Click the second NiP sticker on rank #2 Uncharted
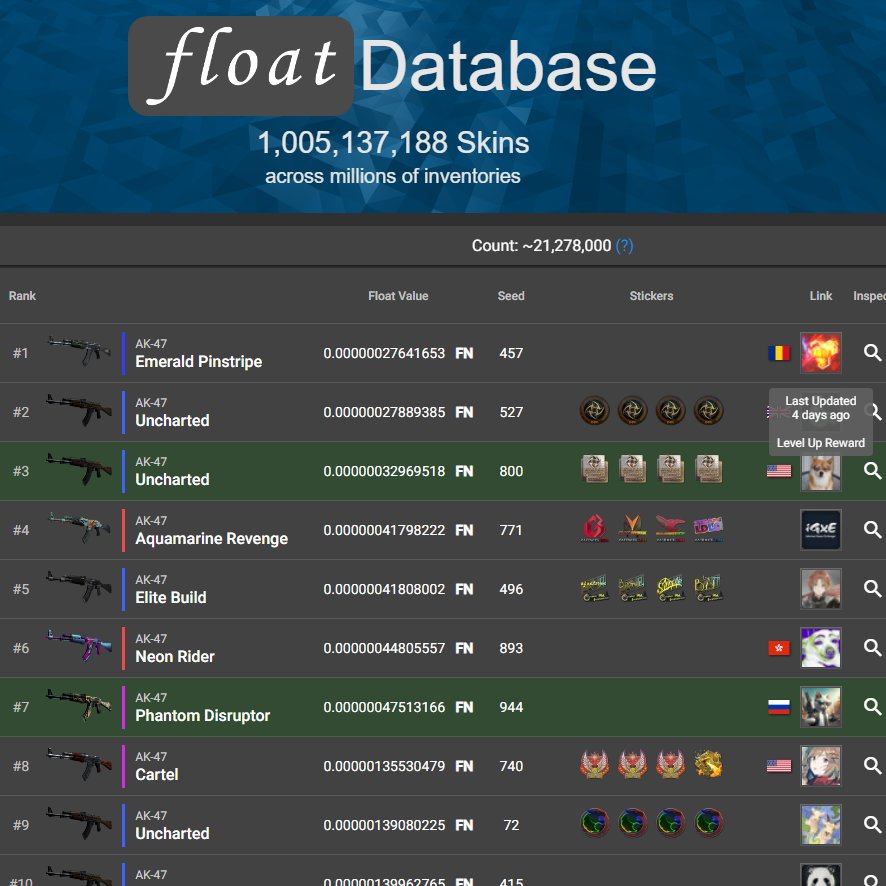886x886 pixels. [632, 411]
